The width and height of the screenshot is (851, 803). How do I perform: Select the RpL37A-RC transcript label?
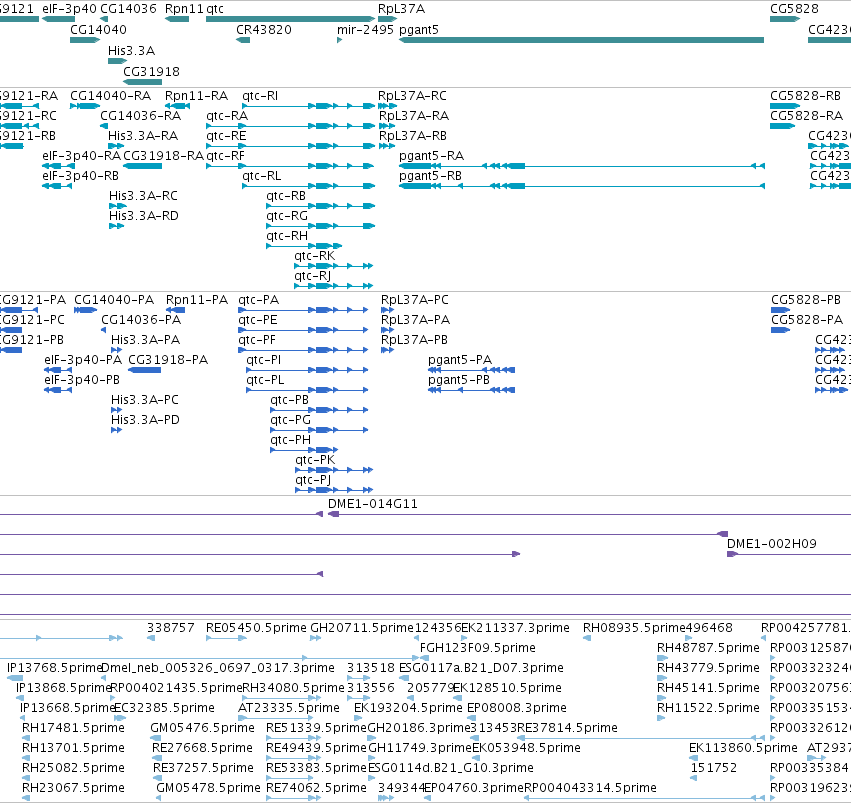[412, 96]
